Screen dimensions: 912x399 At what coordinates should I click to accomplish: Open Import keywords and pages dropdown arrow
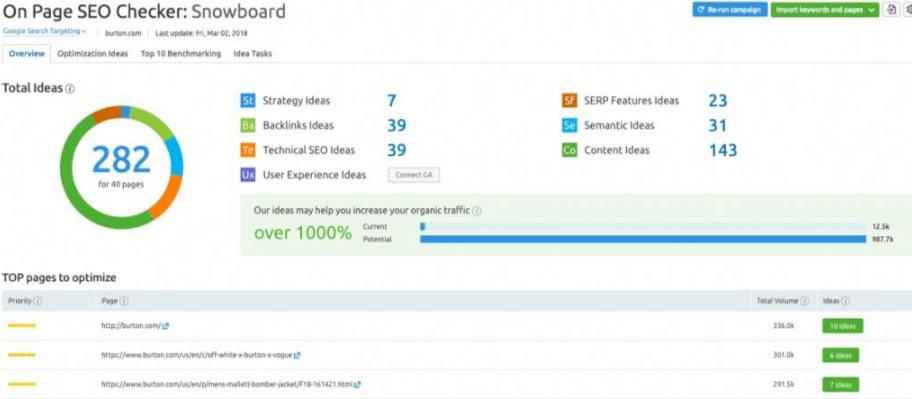(x=871, y=10)
